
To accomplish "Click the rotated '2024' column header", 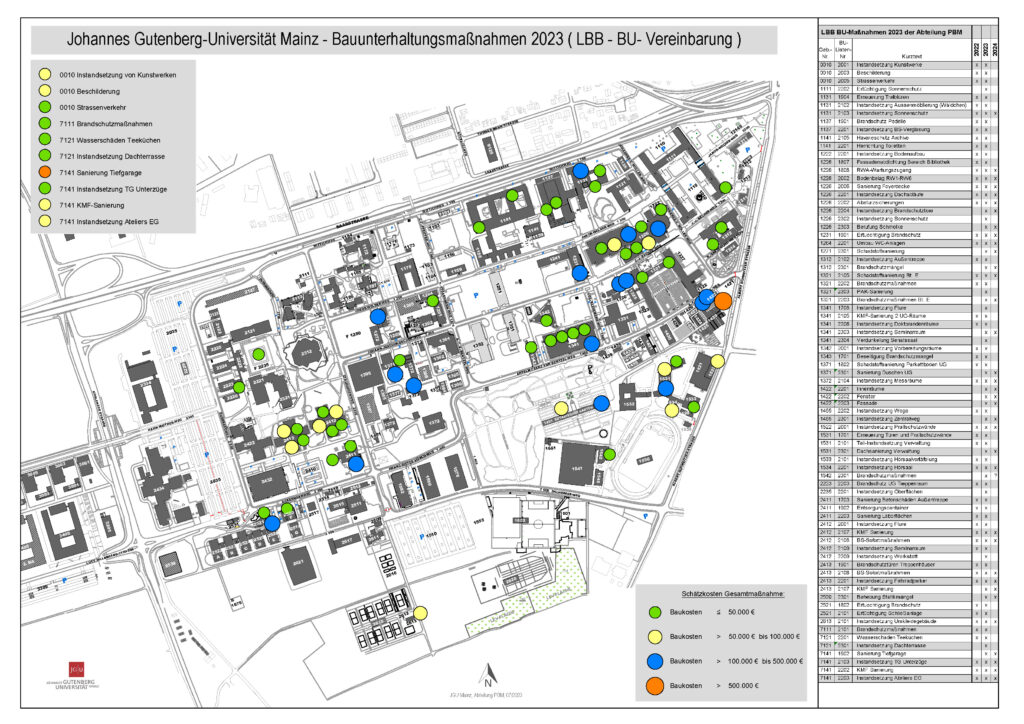I will pyautogui.click(x=995, y=49).
